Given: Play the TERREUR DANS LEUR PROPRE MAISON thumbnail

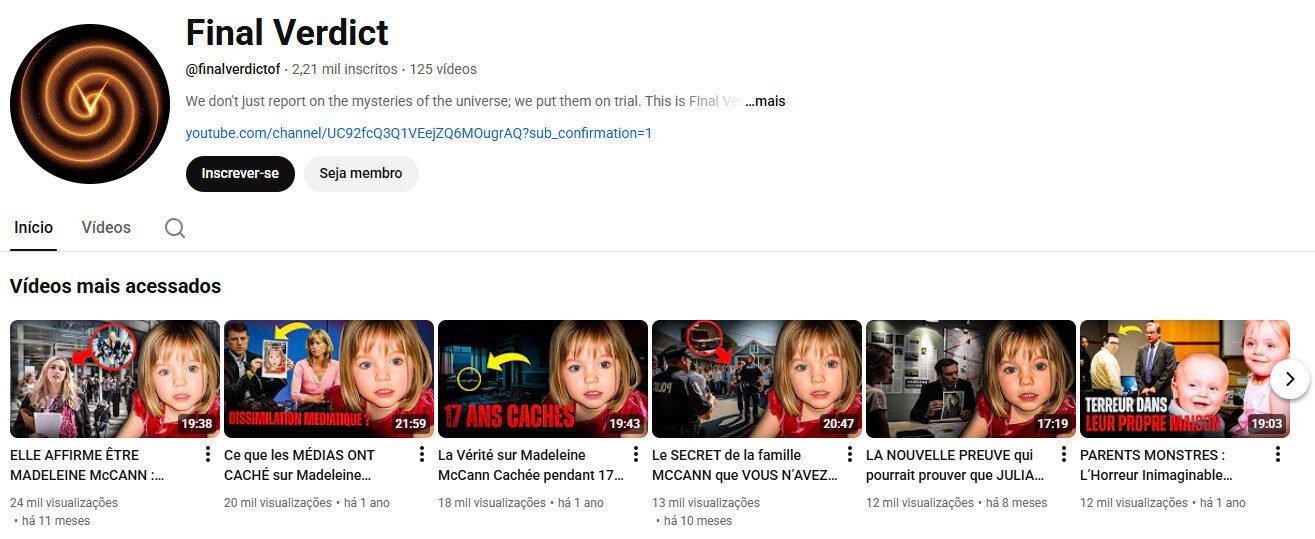Looking at the screenshot, I should (1185, 379).
